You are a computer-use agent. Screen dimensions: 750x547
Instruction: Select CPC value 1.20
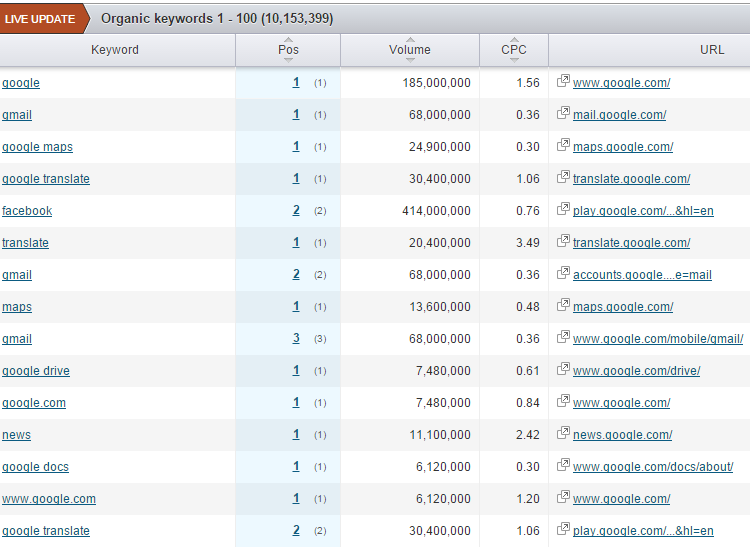[528, 499]
